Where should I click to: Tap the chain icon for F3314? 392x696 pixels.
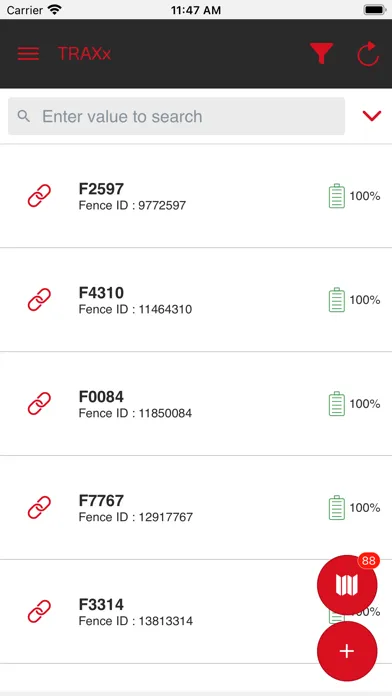[39, 611]
